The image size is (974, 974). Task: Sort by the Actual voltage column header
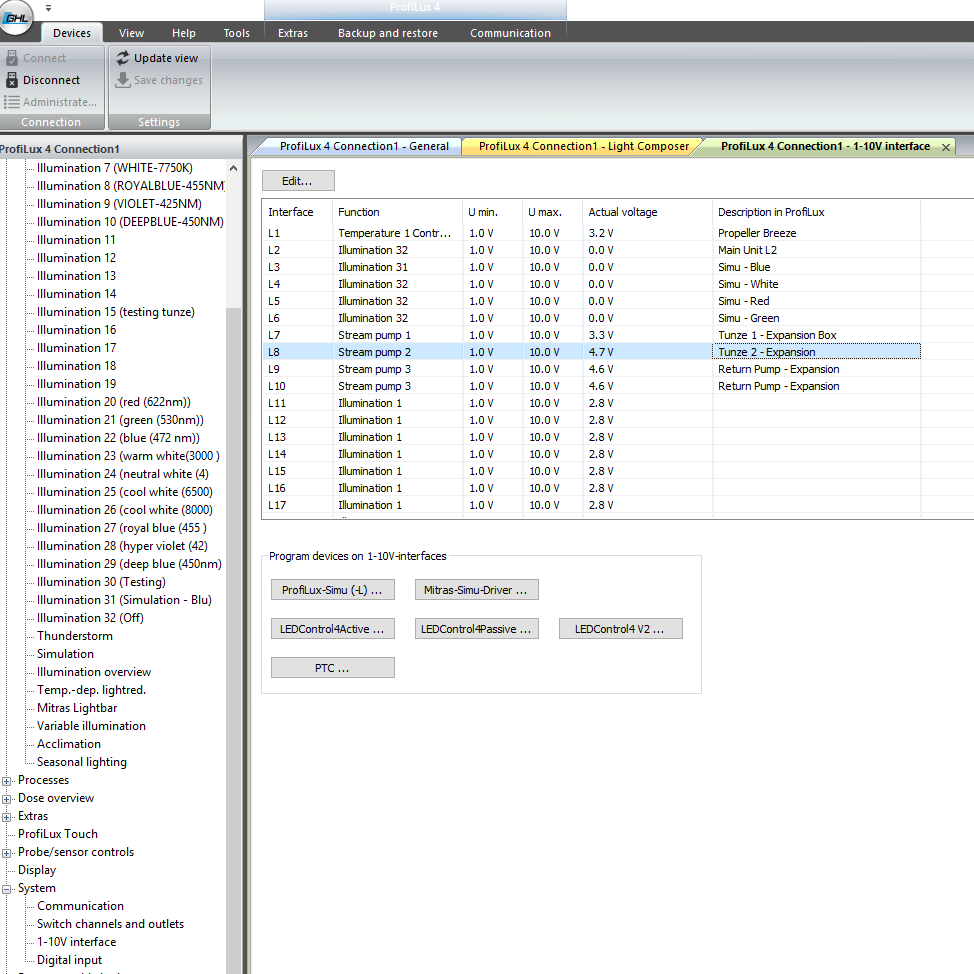click(647, 212)
